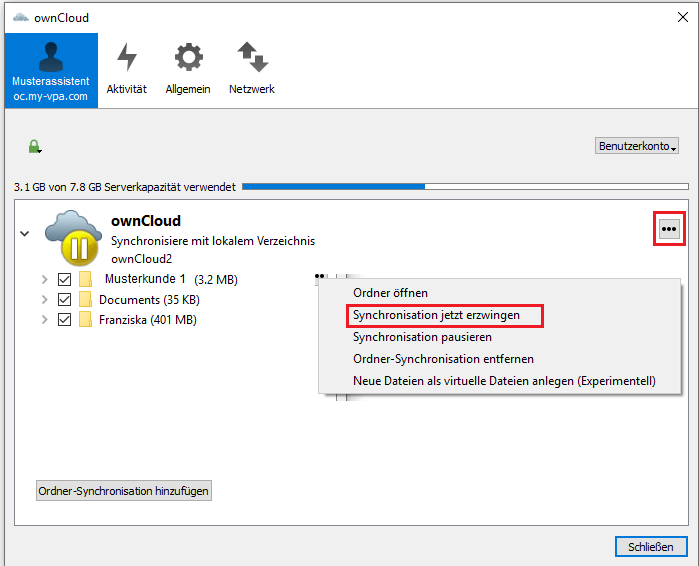Screen dimensions: 699x566
Task: Close the ownCloud window
Action: click(683, 17)
